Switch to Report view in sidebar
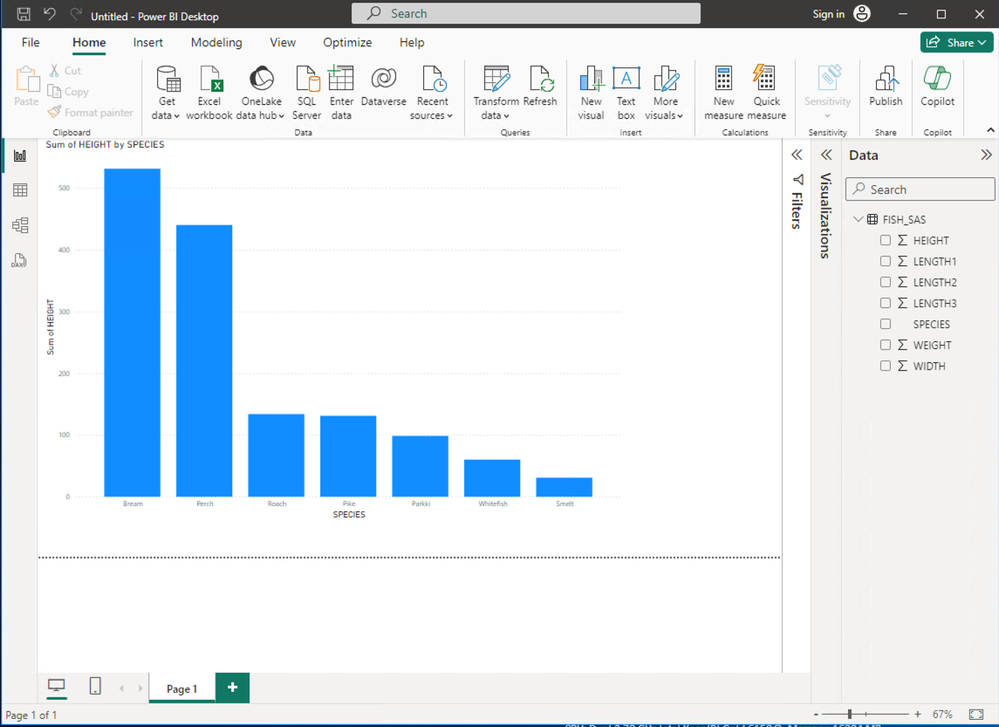Screen dimensions: 999x727 [x=20, y=156]
